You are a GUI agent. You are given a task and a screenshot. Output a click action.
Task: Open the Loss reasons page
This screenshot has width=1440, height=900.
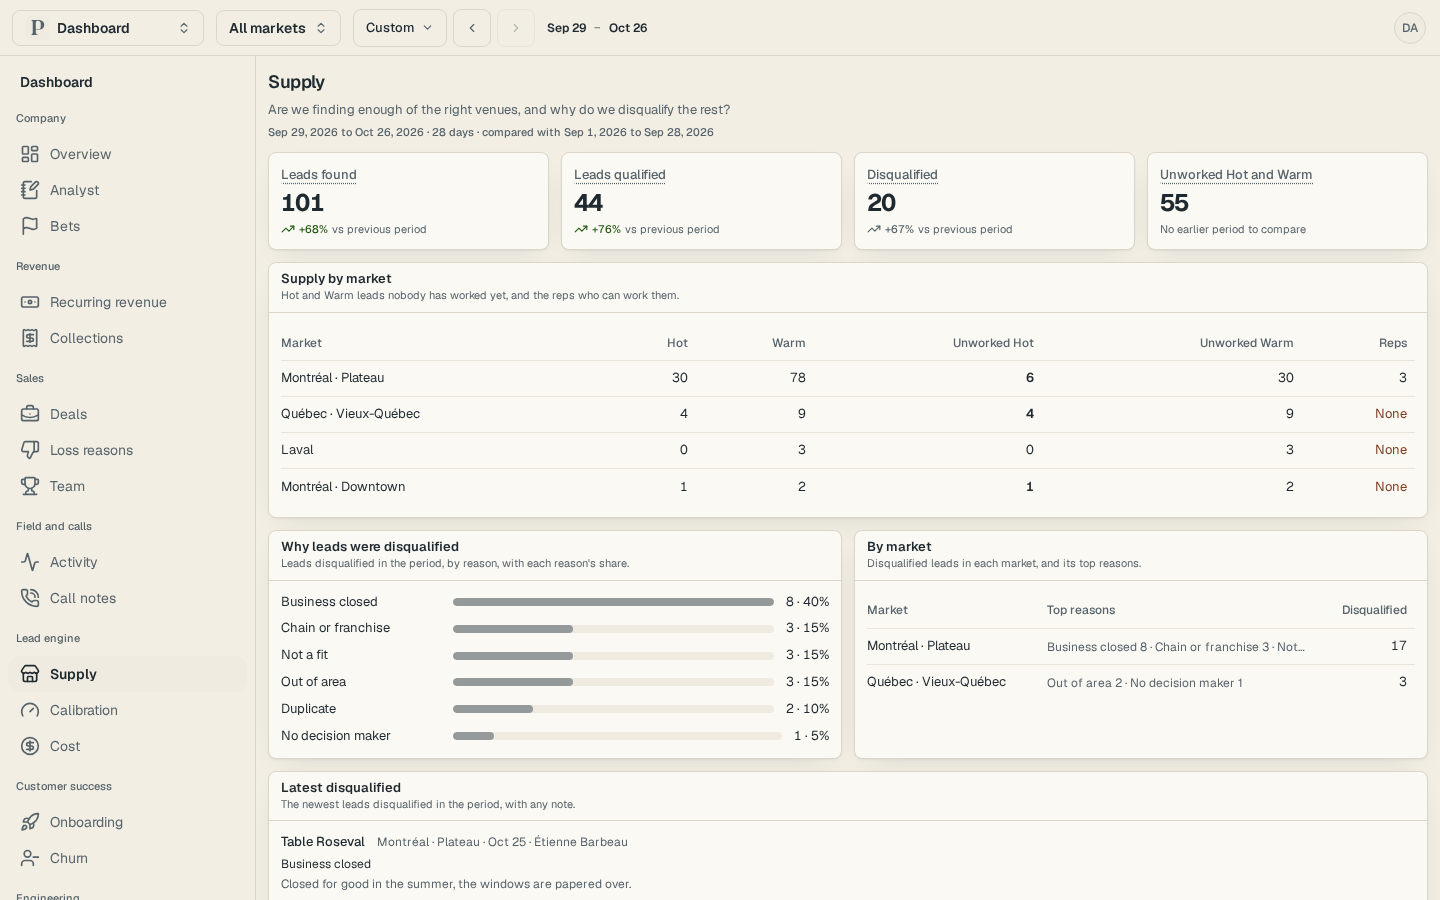[x=128, y=450]
